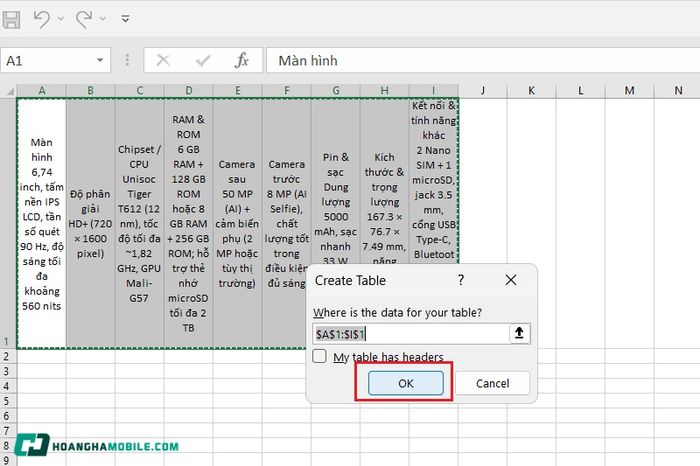Click cell I1 with Kết nối text
This screenshot has width=700, height=466.
tap(433, 181)
